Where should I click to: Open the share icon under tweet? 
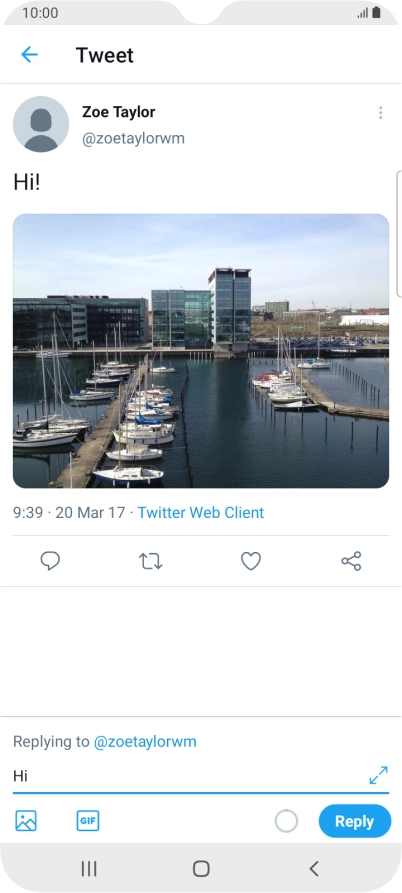(x=351, y=561)
